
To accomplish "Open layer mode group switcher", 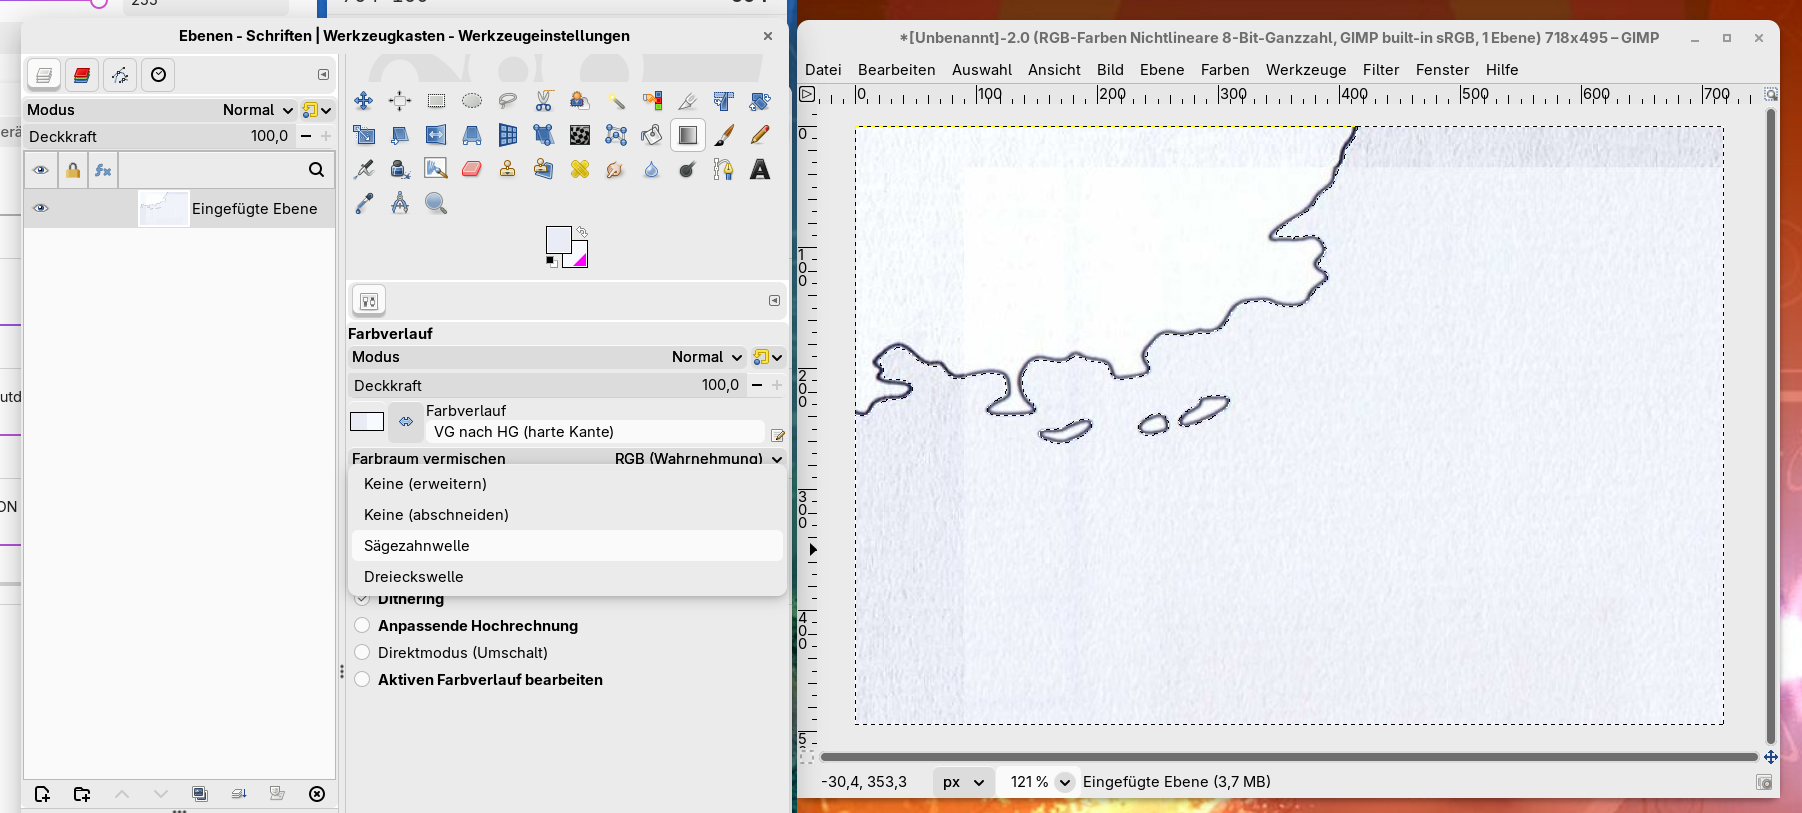I will (x=317, y=110).
